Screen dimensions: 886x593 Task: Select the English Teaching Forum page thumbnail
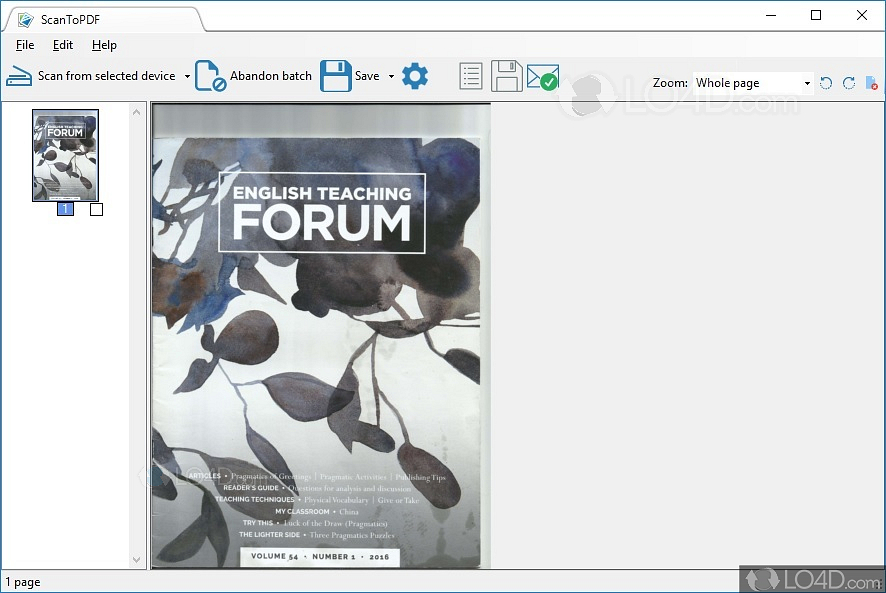(x=65, y=155)
